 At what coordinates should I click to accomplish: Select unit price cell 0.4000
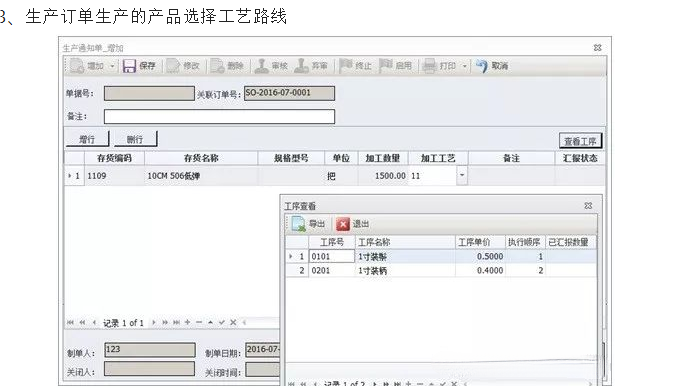(480, 271)
